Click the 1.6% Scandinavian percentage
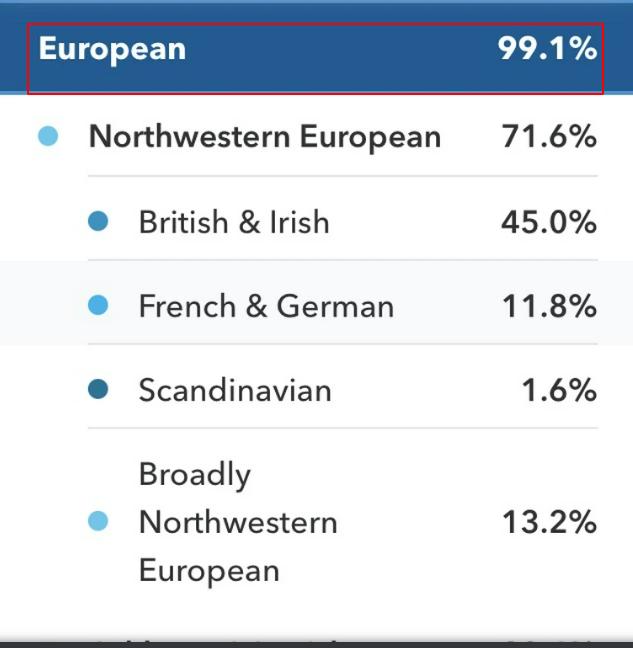This screenshot has width=633, height=648. tap(559, 390)
